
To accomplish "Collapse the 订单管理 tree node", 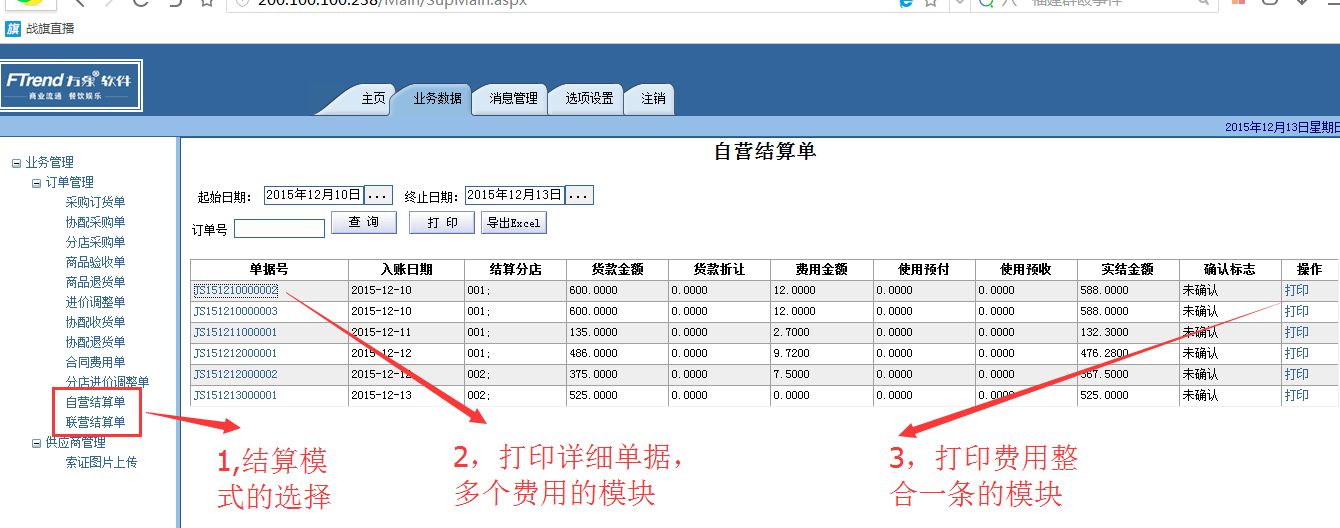I will (x=36, y=183).
